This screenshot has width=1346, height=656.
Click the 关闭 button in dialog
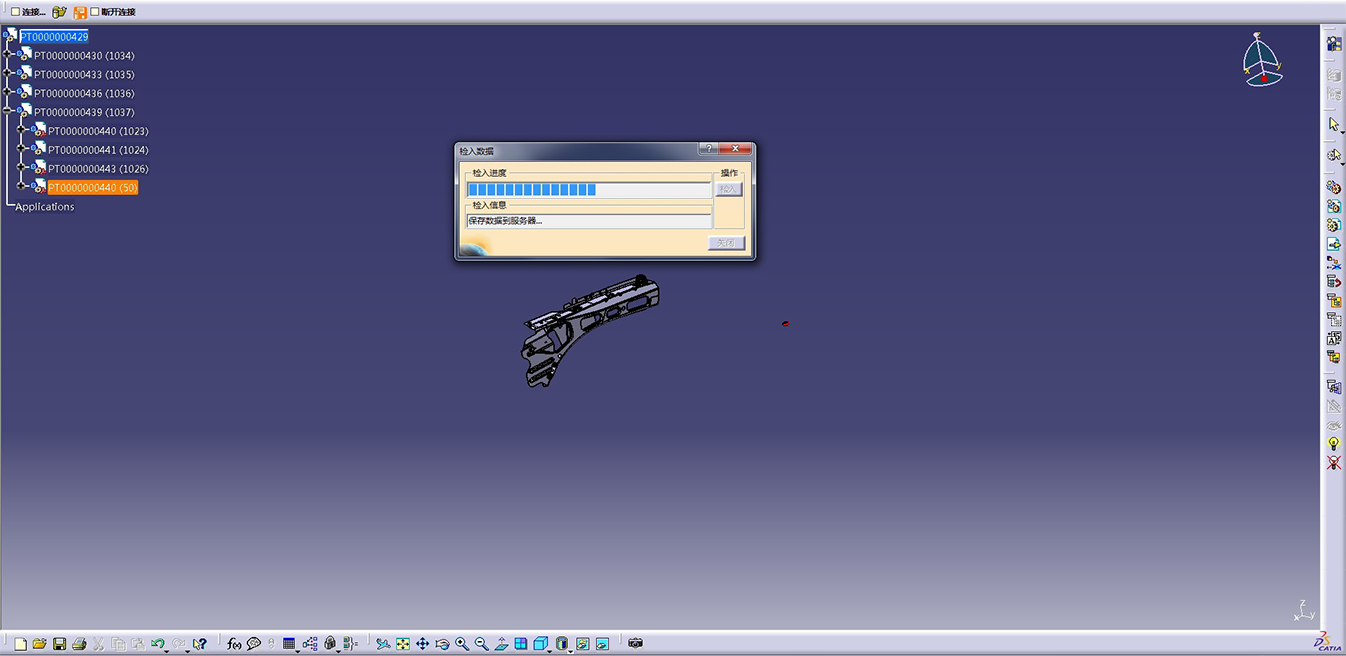pos(727,243)
